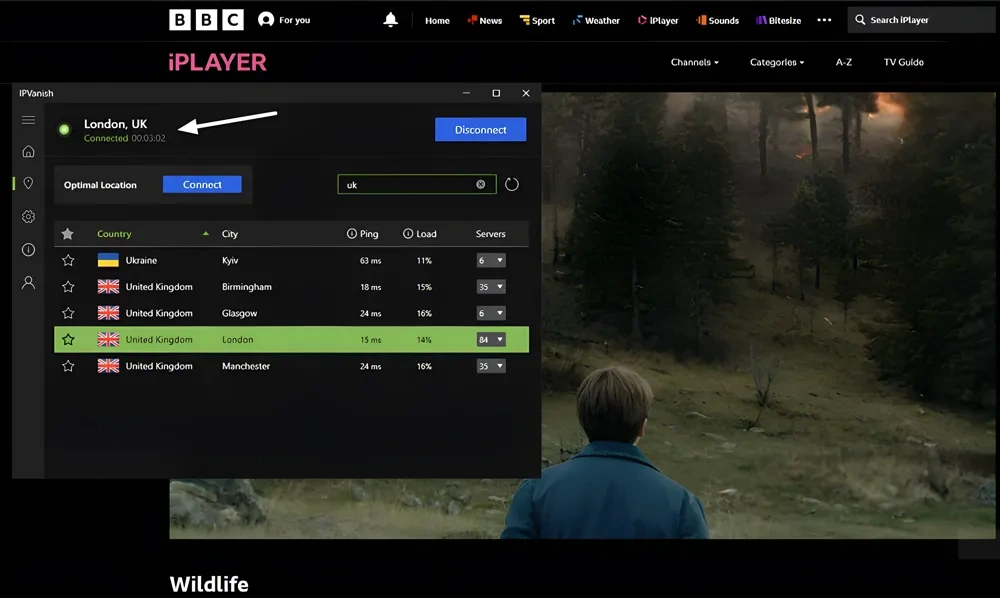
Task: Open iPlayer TV Guide
Action: [x=903, y=62]
